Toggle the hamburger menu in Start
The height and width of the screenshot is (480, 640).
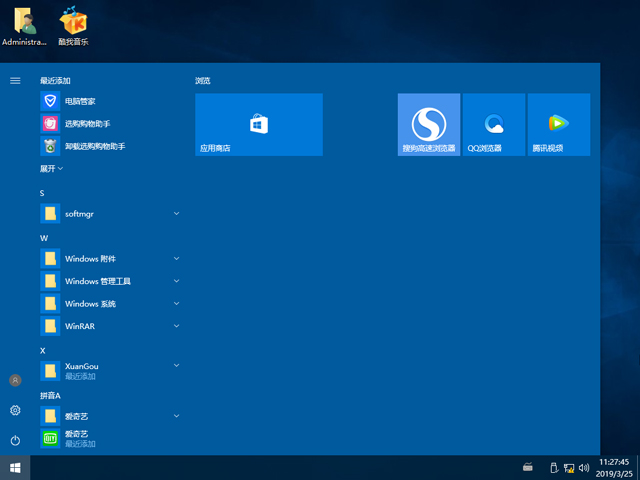pyautogui.click(x=15, y=80)
